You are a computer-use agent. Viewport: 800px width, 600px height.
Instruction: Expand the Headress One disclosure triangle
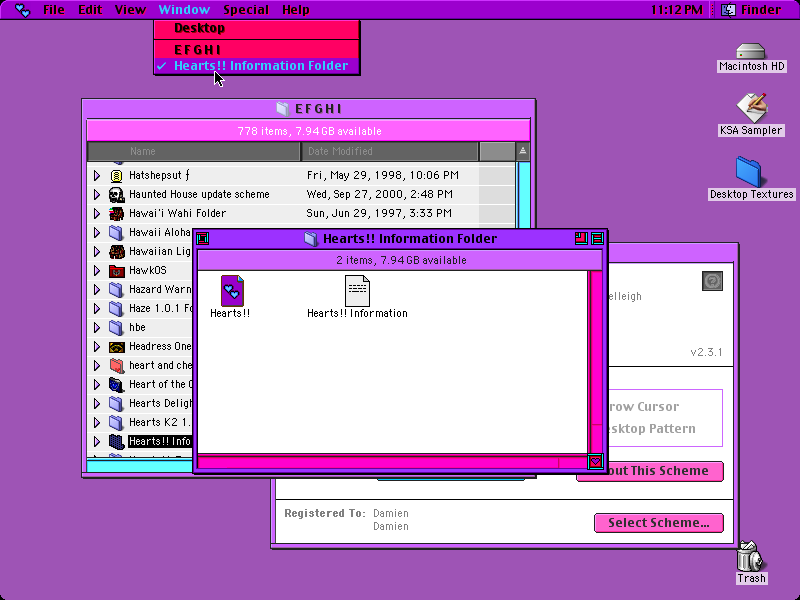tap(97, 347)
